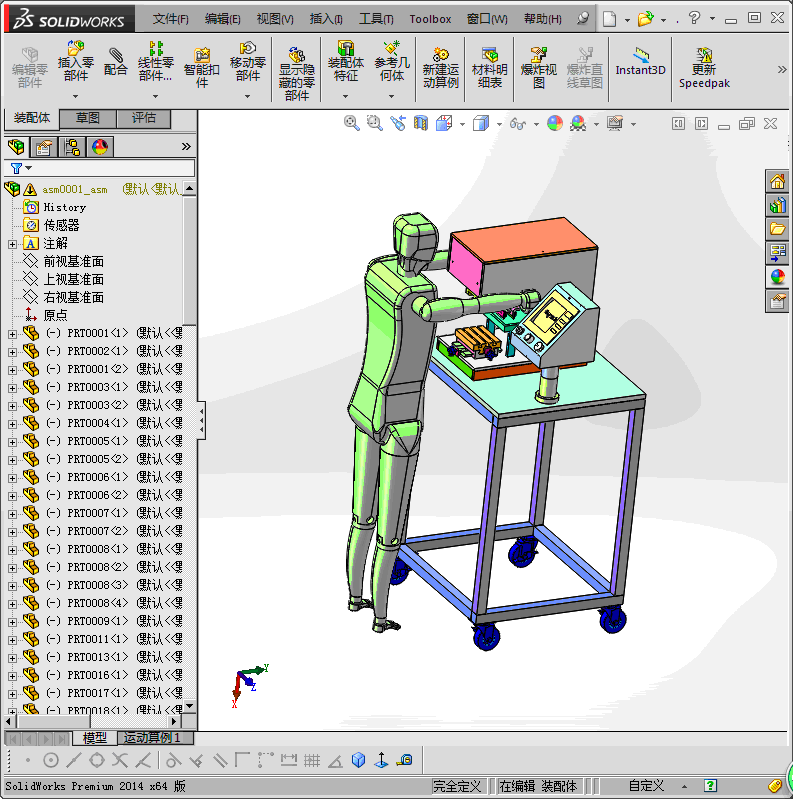The height and width of the screenshot is (799, 793).
Task: Open the 编辑(E) menu
Action: tap(223, 19)
